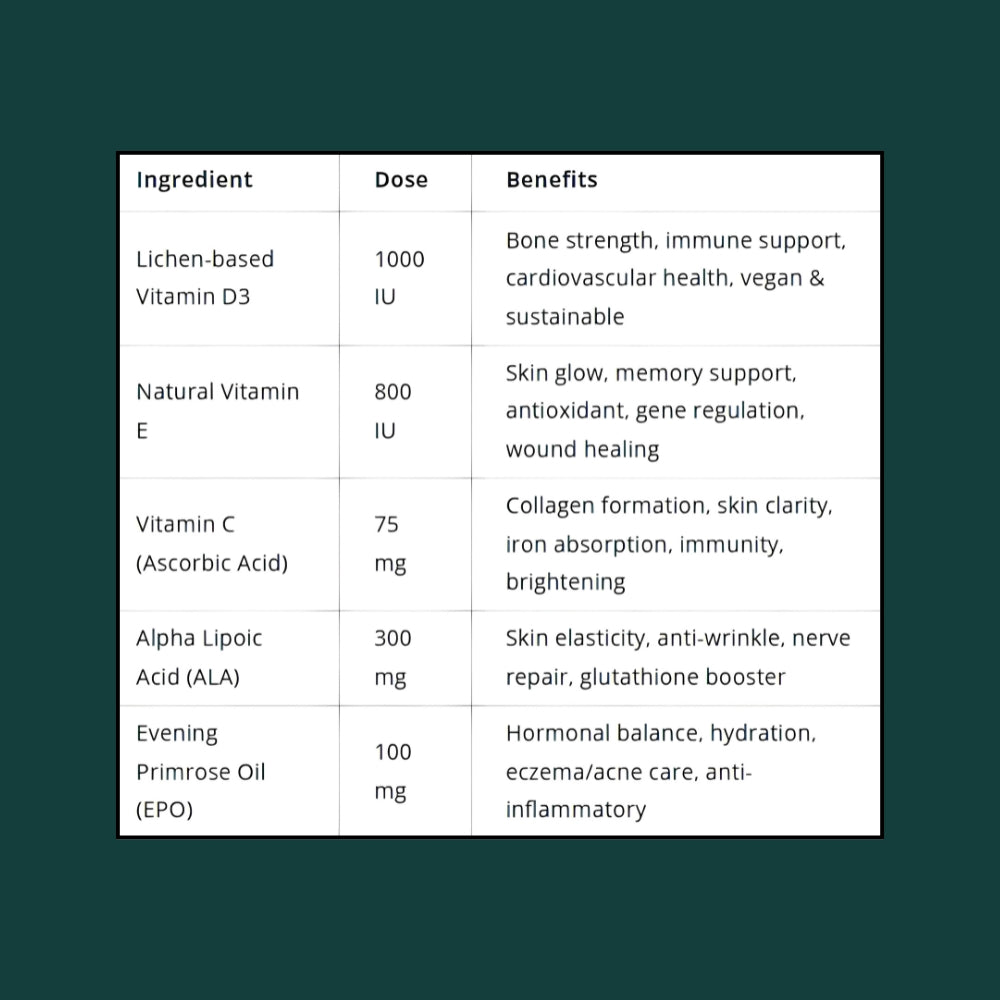Click the word "sustainable" in Benefits
Viewport: 1000px width, 1000px height.
(564, 317)
